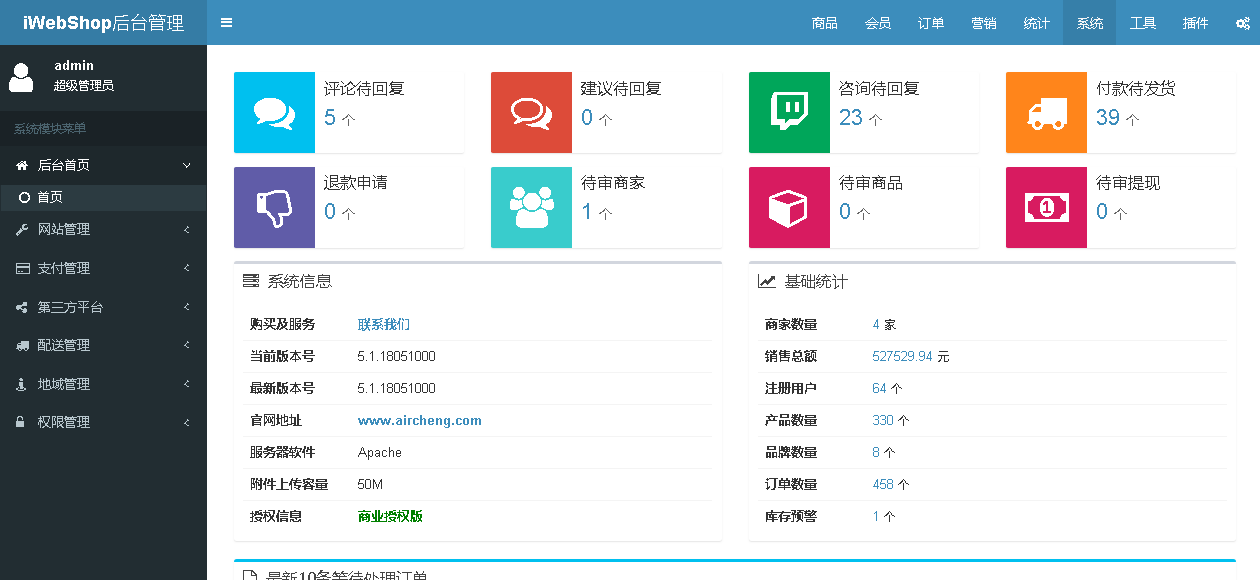Viewport: 1260px width, 580px height.
Task: Open the www.aircheng.com official site link
Action: (419, 421)
